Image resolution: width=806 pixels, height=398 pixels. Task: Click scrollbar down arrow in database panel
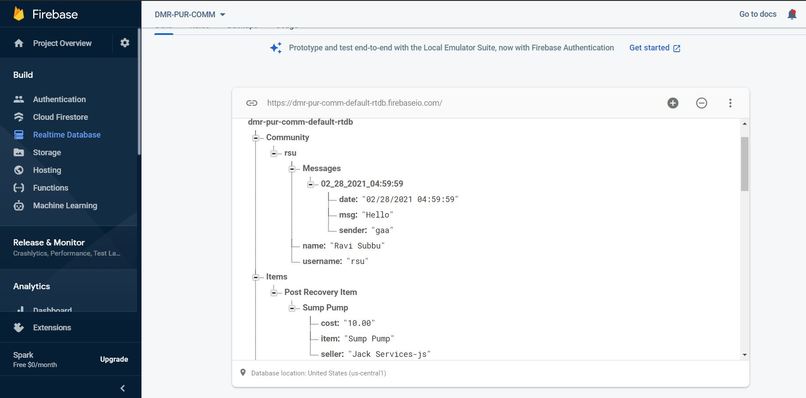(744, 355)
